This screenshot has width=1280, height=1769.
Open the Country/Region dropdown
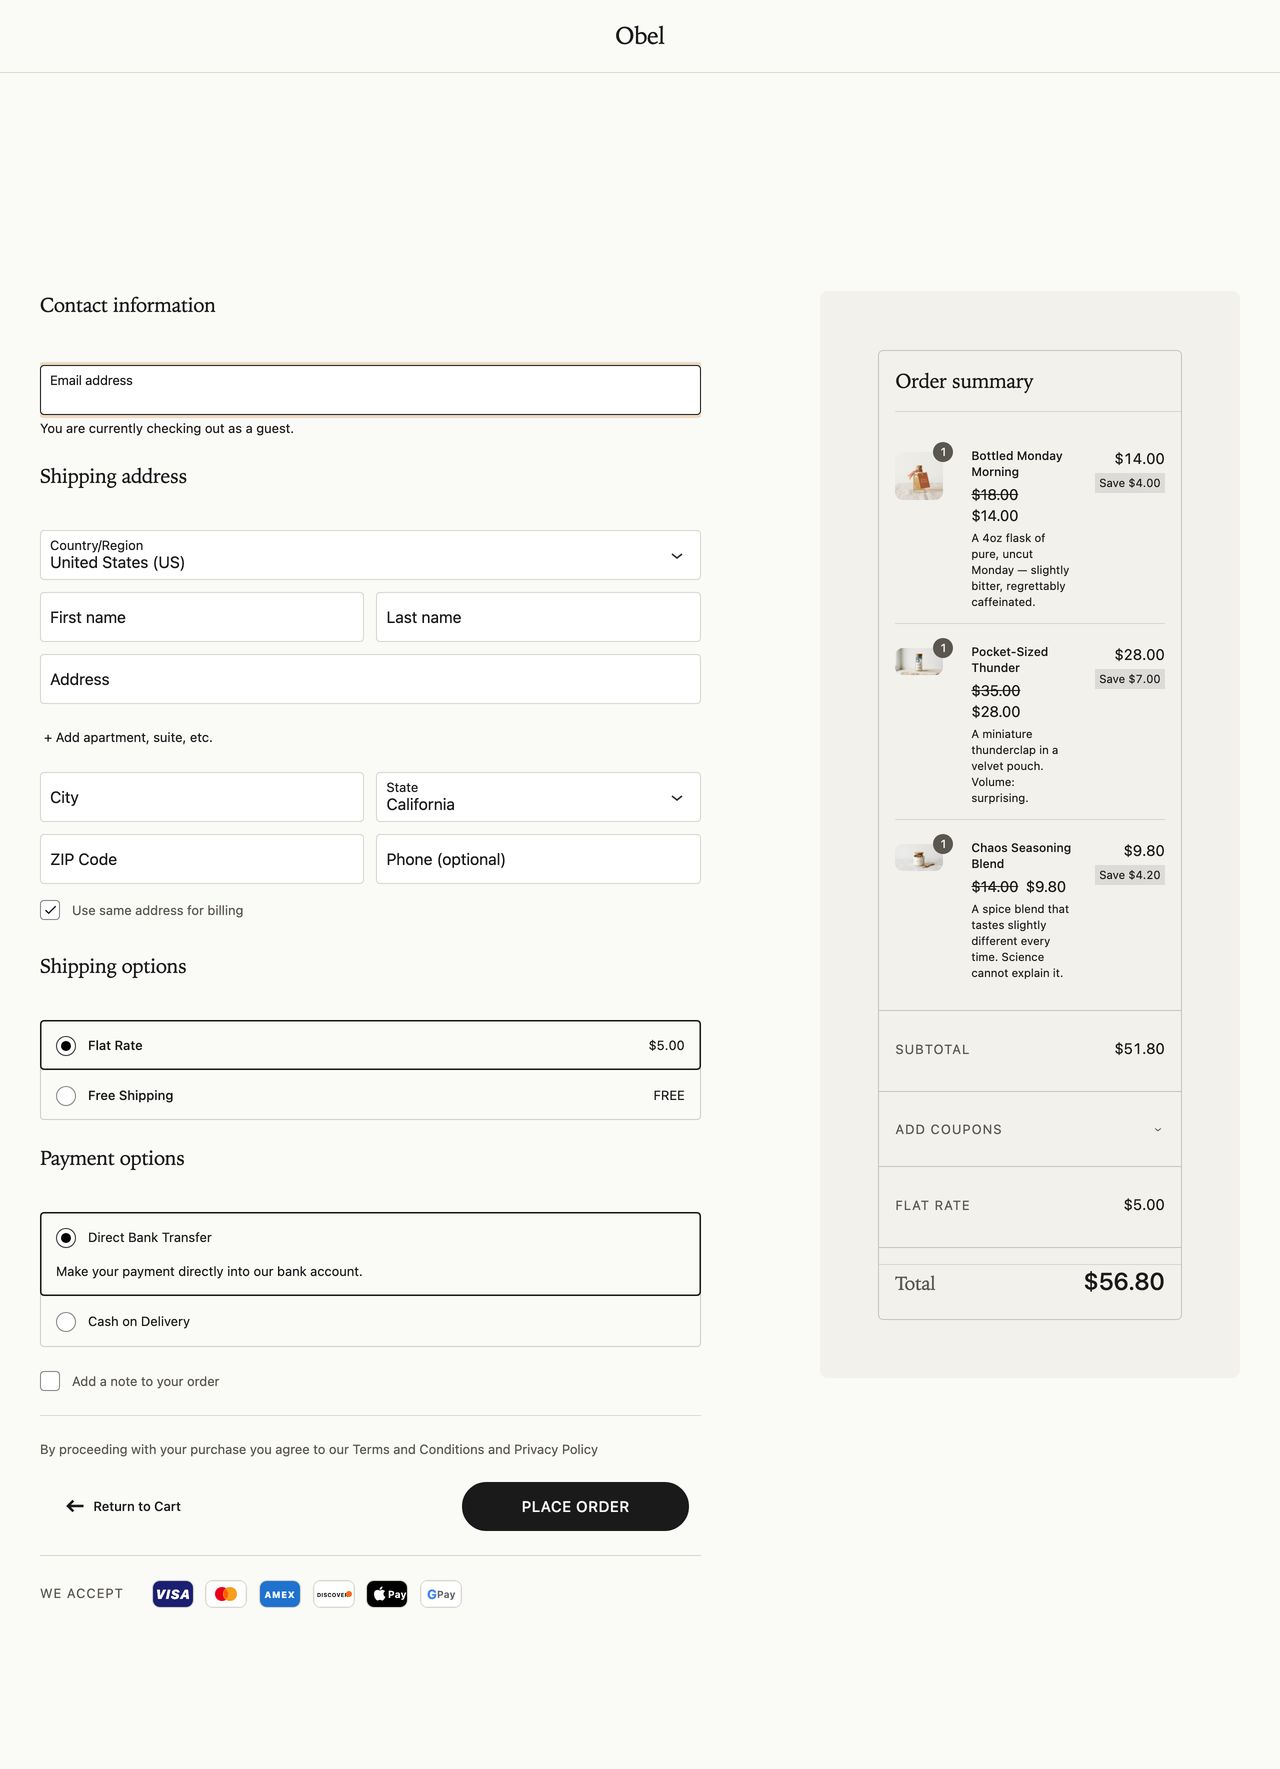click(x=370, y=555)
